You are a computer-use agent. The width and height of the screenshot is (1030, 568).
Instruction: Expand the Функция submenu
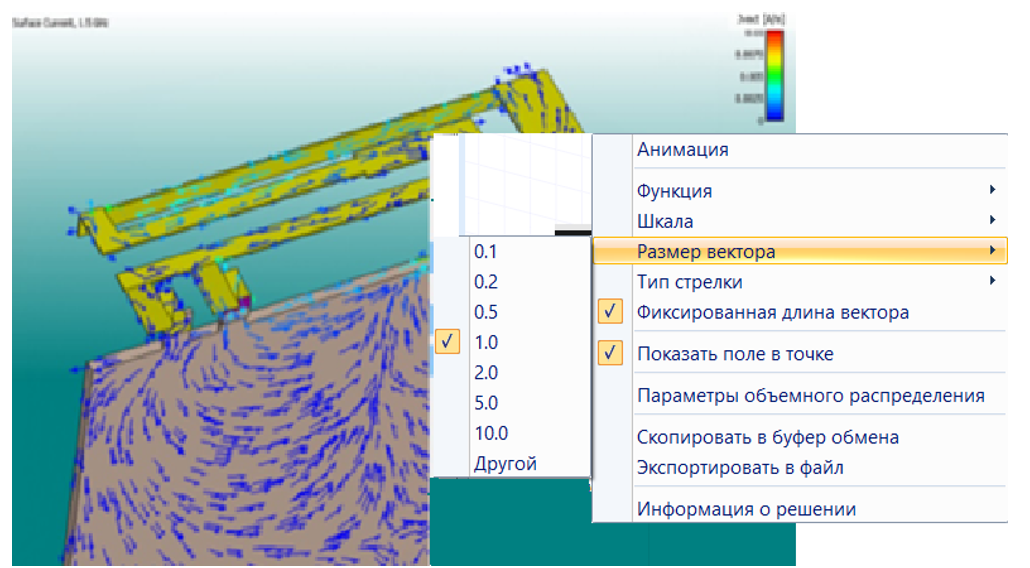[675, 191]
